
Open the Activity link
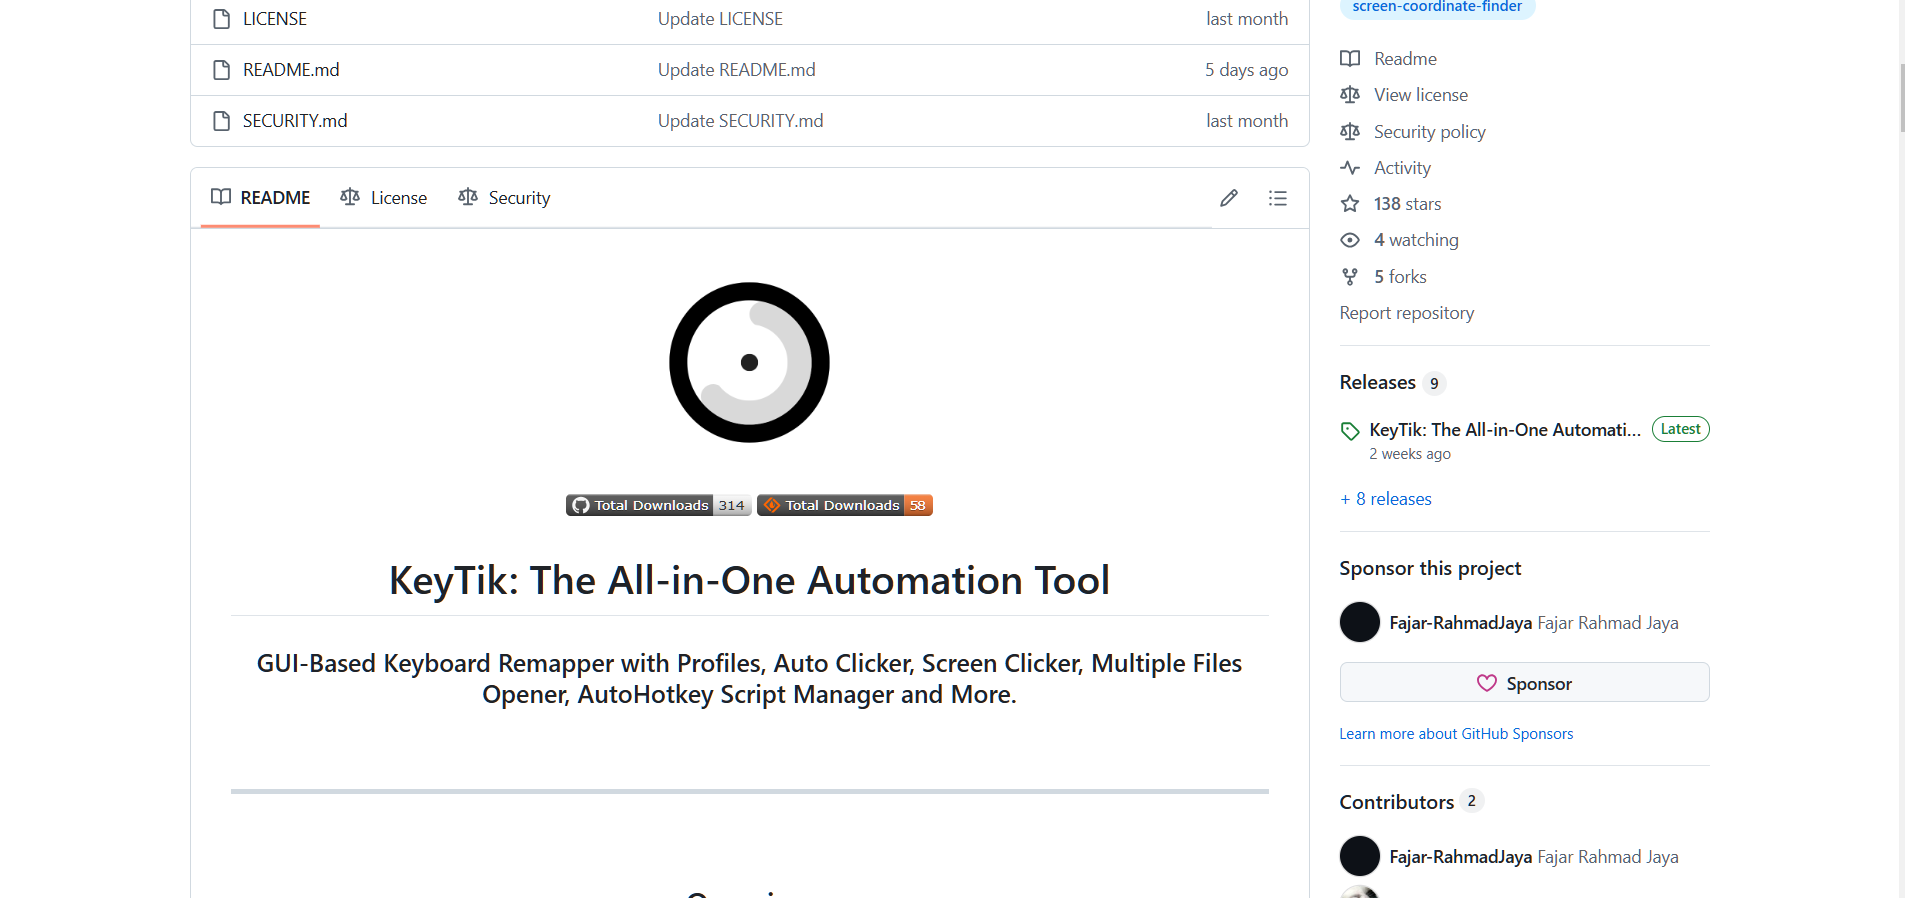click(1402, 168)
